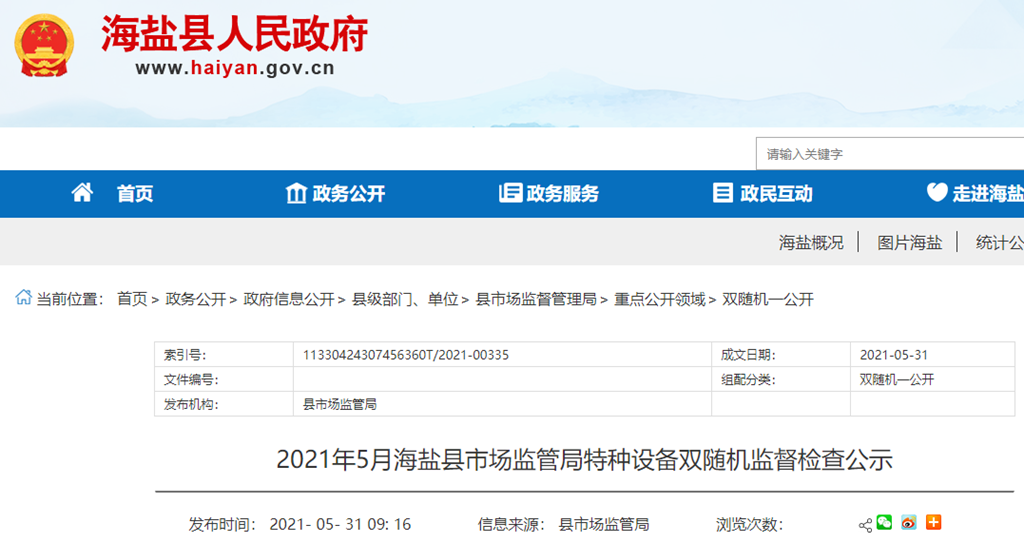
Task: Open the 政务公开 navigation menu
Action: tap(349, 193)
